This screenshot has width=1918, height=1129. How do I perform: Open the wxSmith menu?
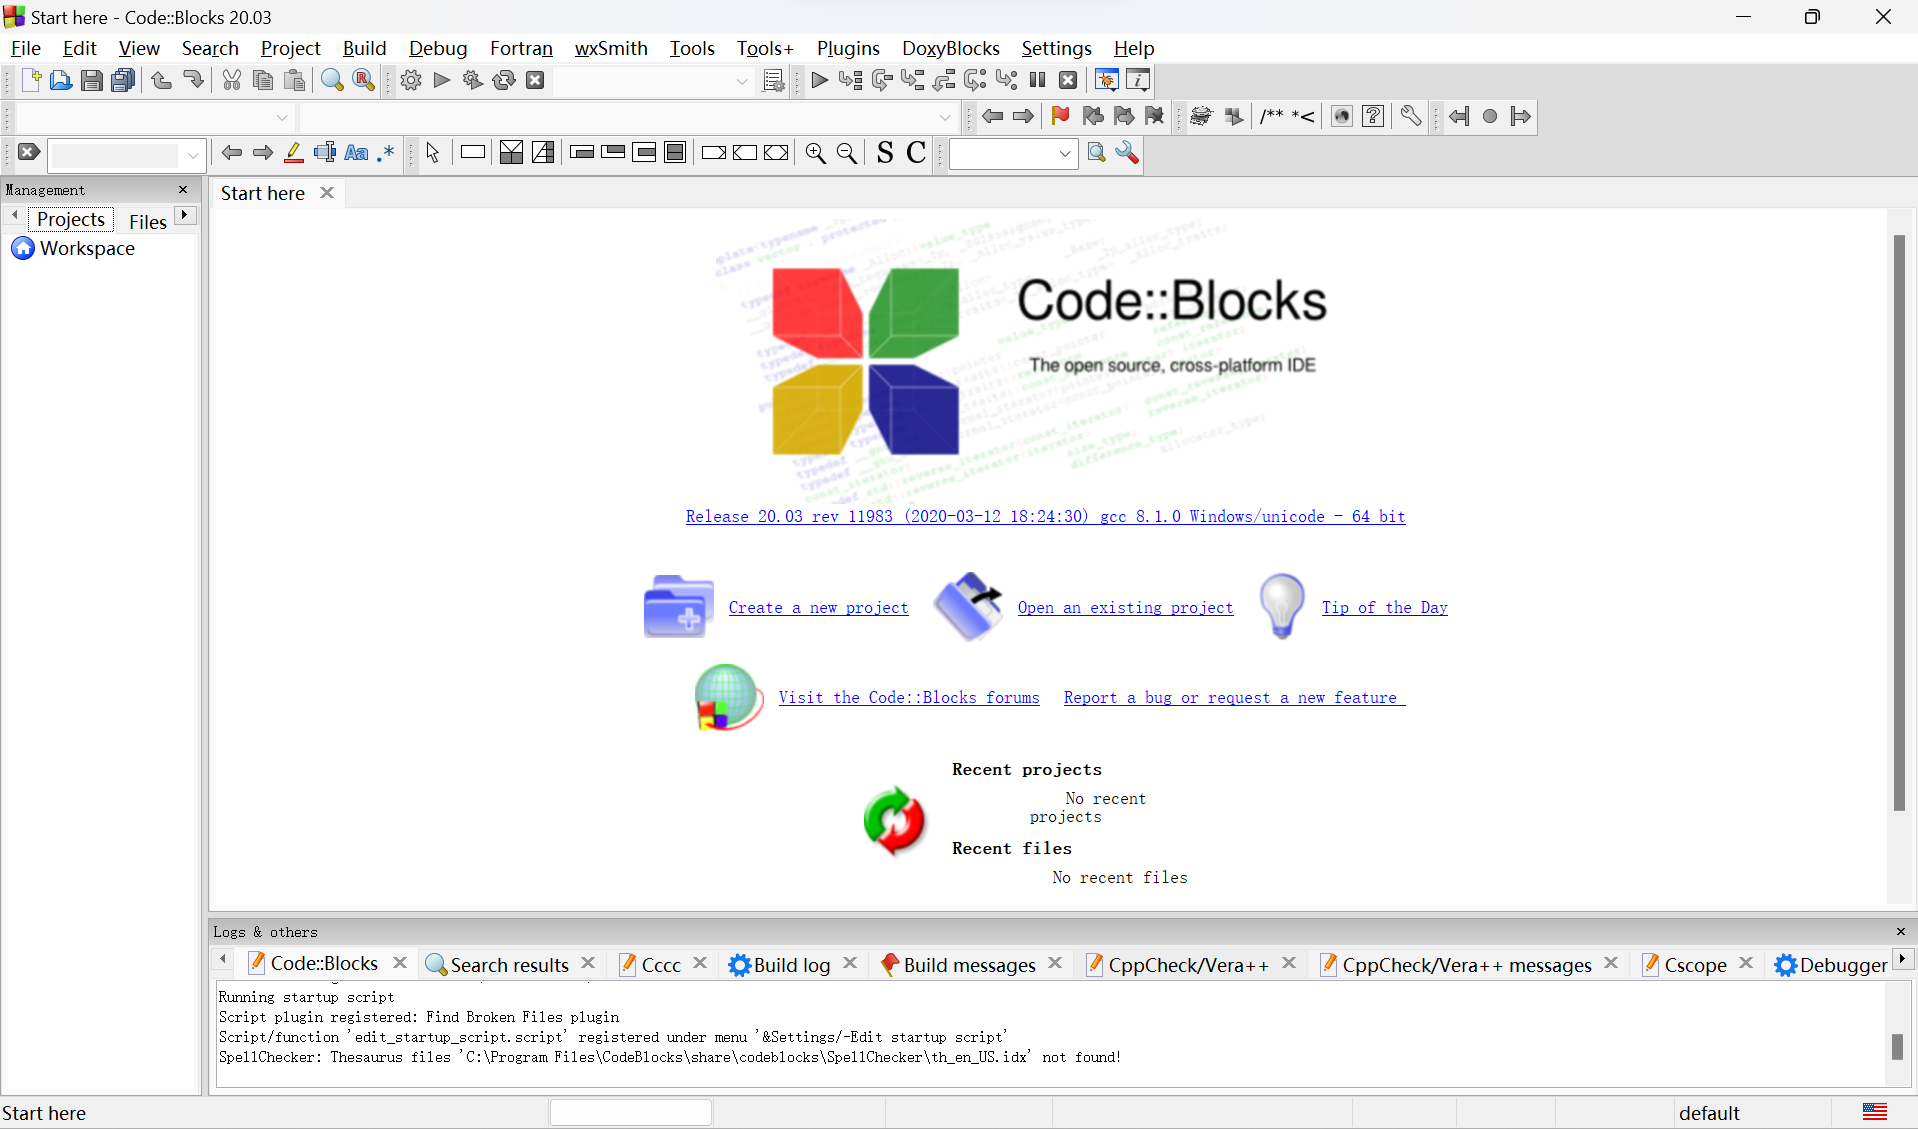(x=610, y=48)
